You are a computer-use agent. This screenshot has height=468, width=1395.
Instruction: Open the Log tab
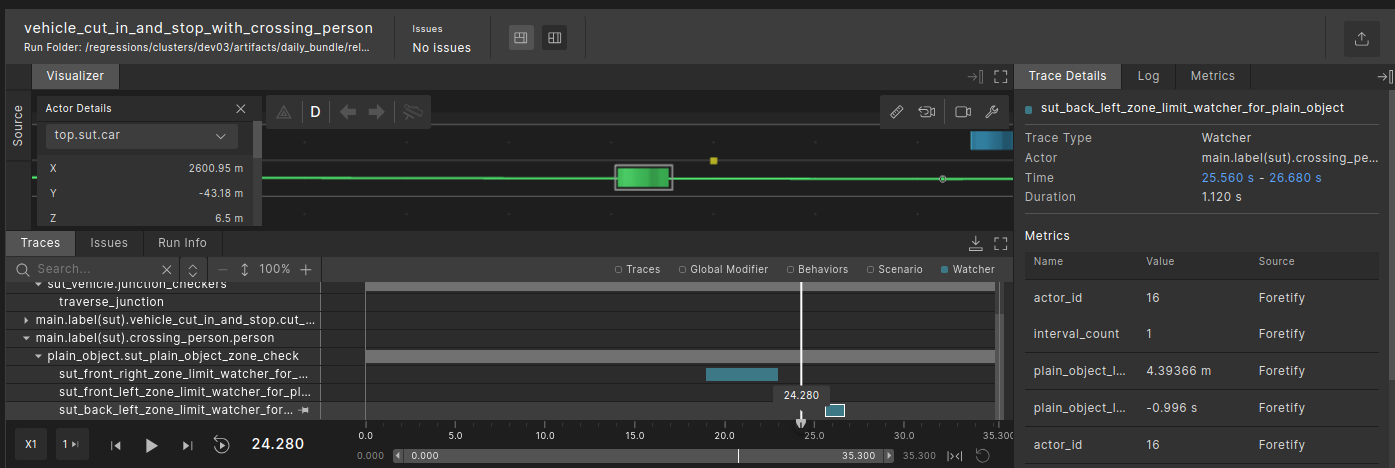(1148, 76)
